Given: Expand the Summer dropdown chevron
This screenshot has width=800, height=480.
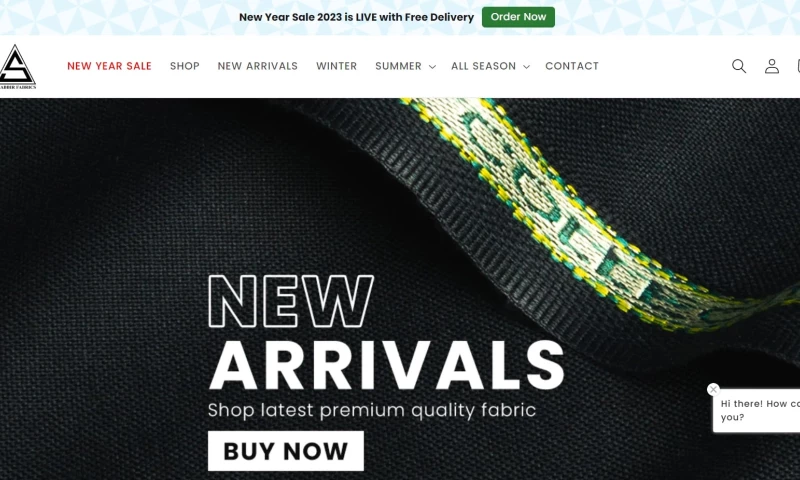Looking at the screenshot, I should [x=432, y=67].
